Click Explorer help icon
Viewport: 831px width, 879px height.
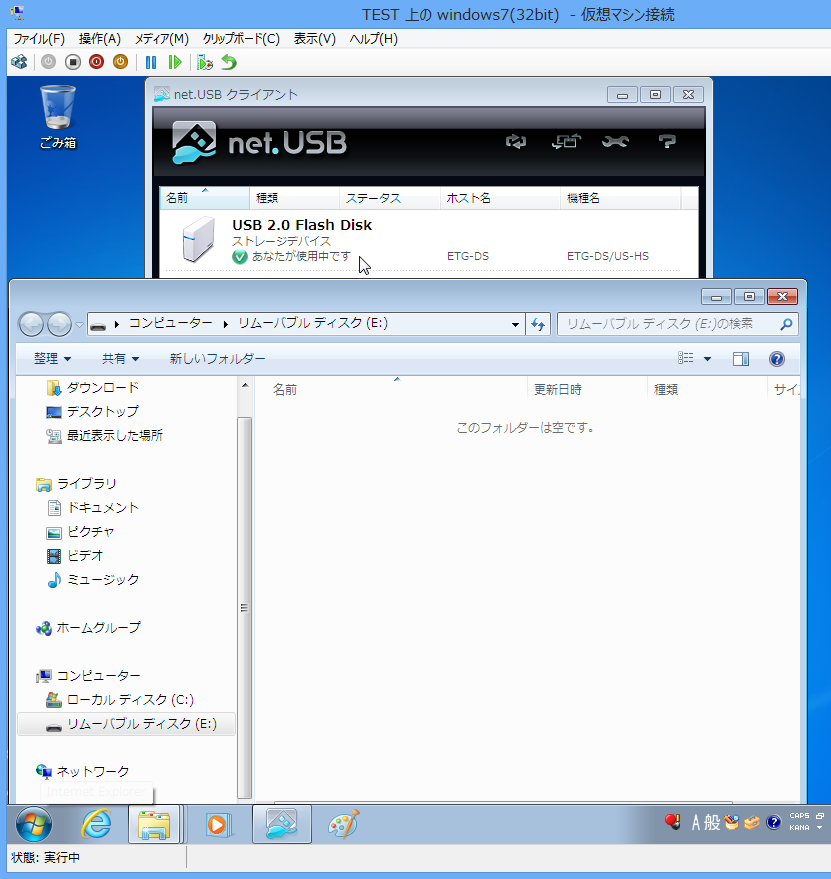(777, 359)
